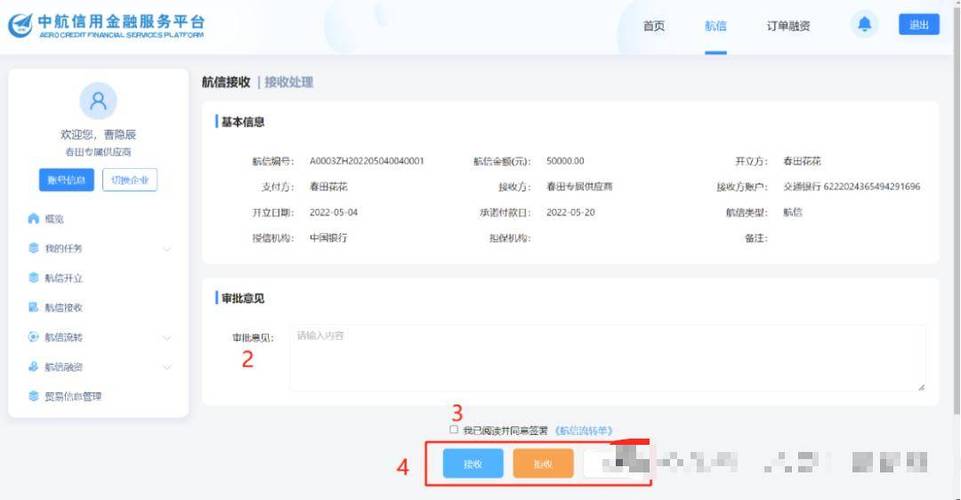Go to the 首页 tab
This screenshot has width=961, height=500.
[653, 26]
